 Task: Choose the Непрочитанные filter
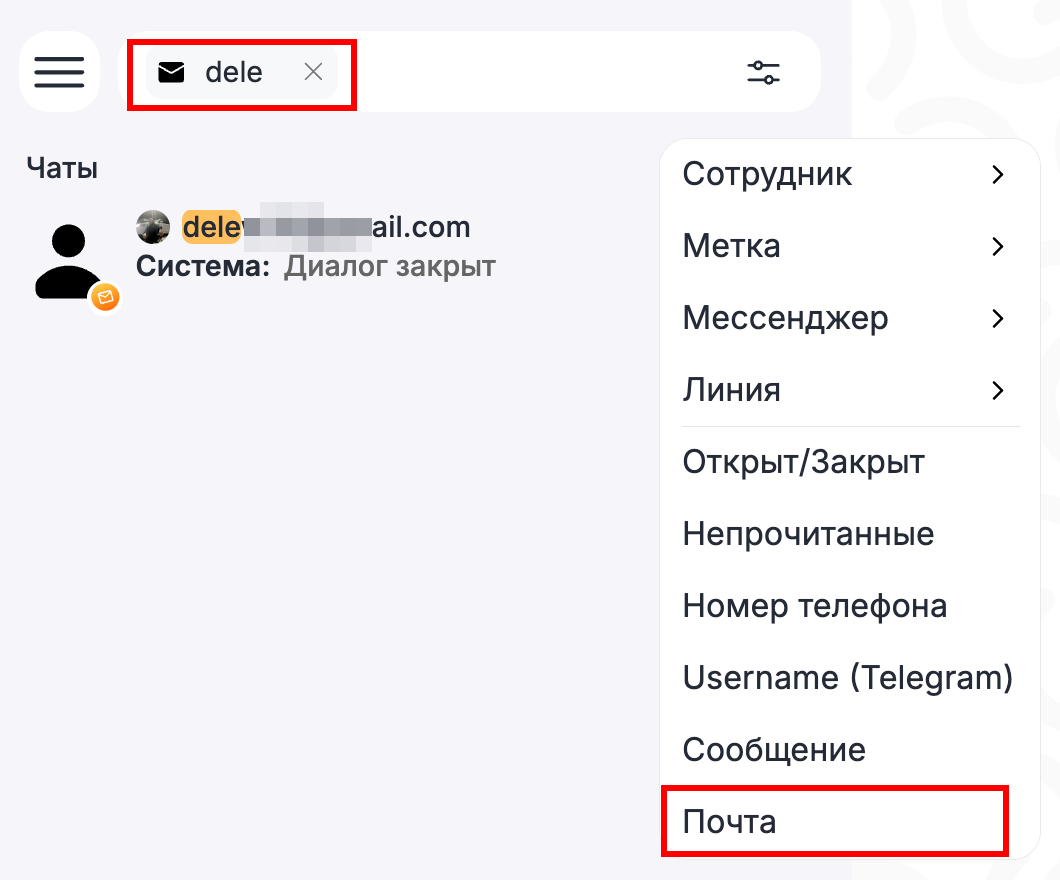click(x=808, y=534)
